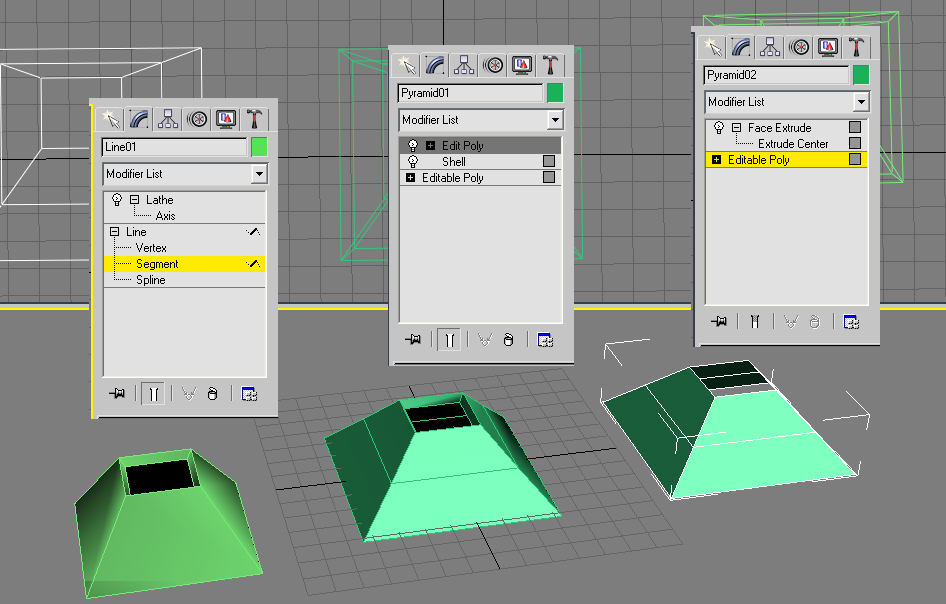The image size is (946, 604).
Task: Open Display tab in Line01 panel
Action: click(226, 119)
